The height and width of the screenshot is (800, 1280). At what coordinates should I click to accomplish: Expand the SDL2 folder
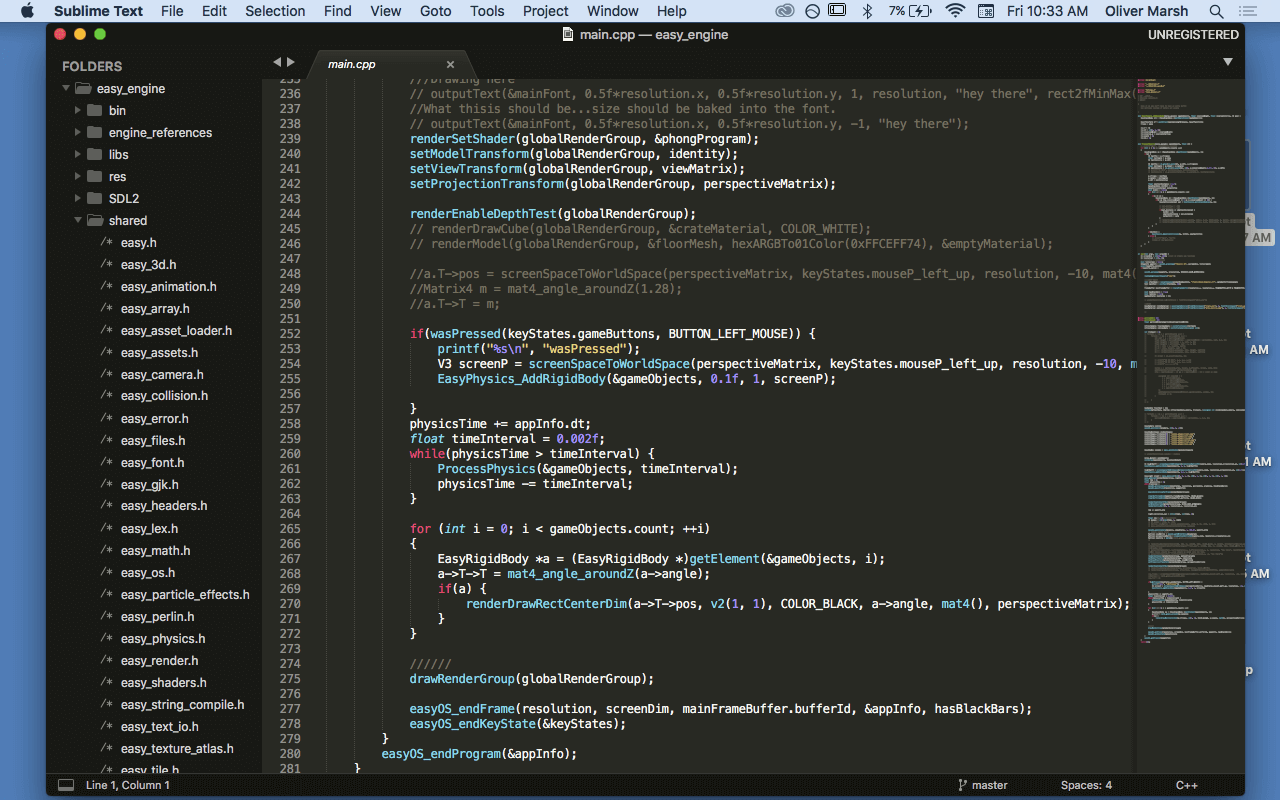(x=78, y=198)
